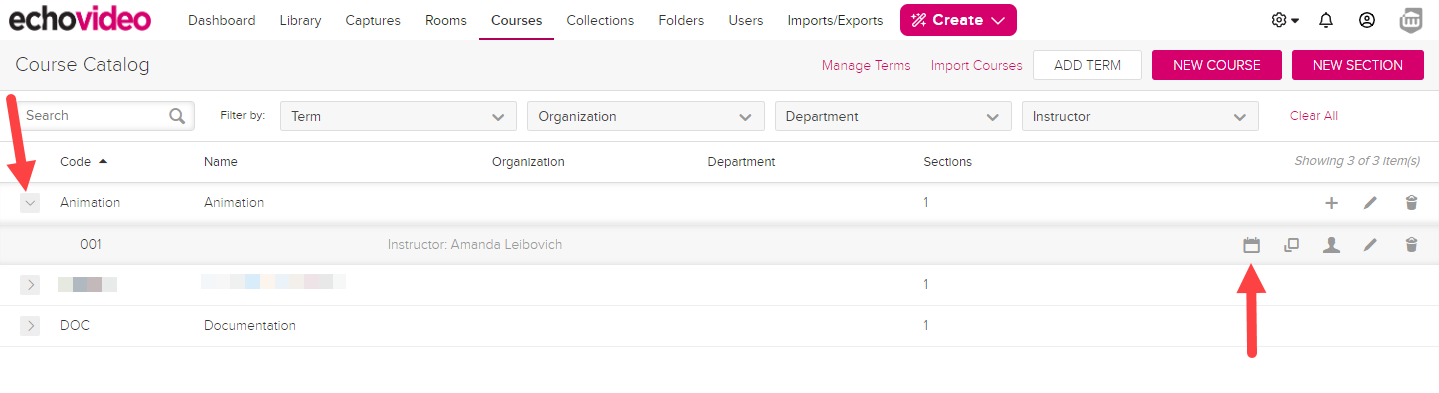1439x393 pixels.
Task: Go to the Dashboard tab
Action: point(221,20)
